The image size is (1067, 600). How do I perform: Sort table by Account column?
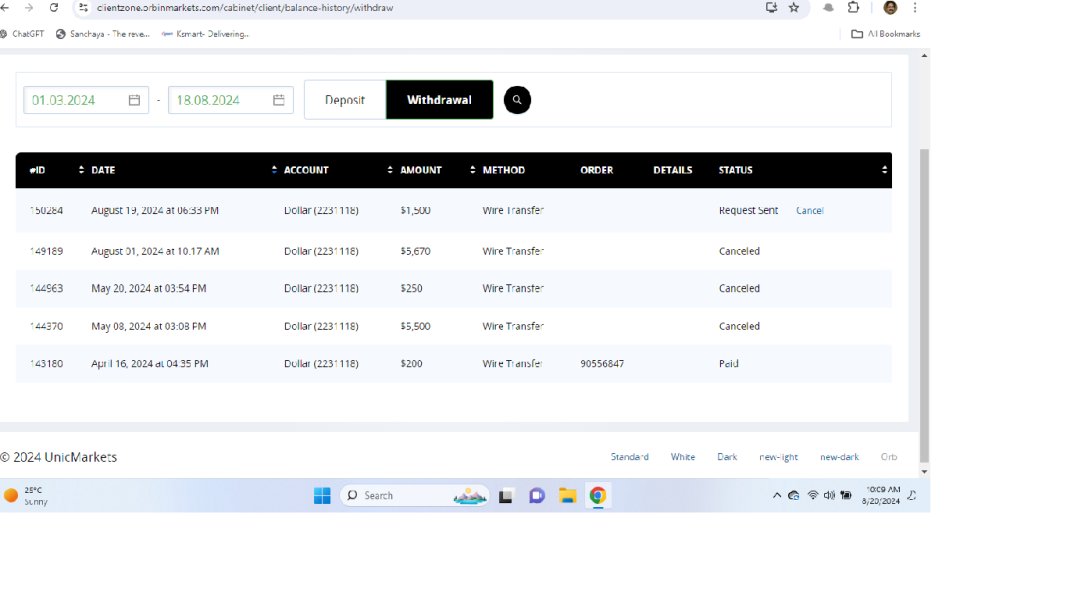[306, 170]
